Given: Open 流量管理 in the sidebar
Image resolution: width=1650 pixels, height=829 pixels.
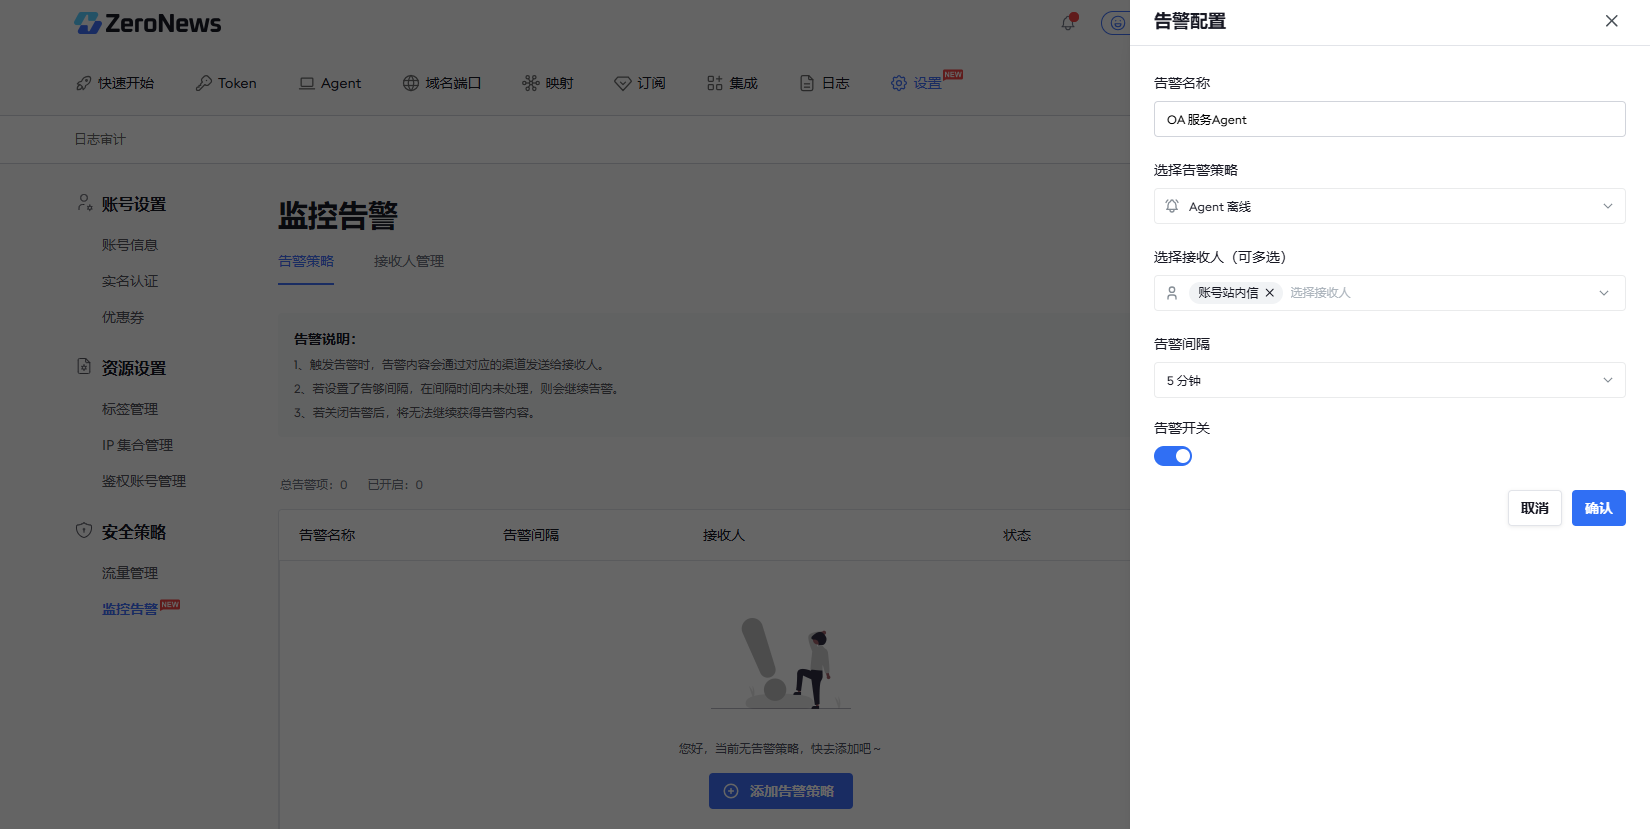Looking at the screenshot, I should coord(130,573).
